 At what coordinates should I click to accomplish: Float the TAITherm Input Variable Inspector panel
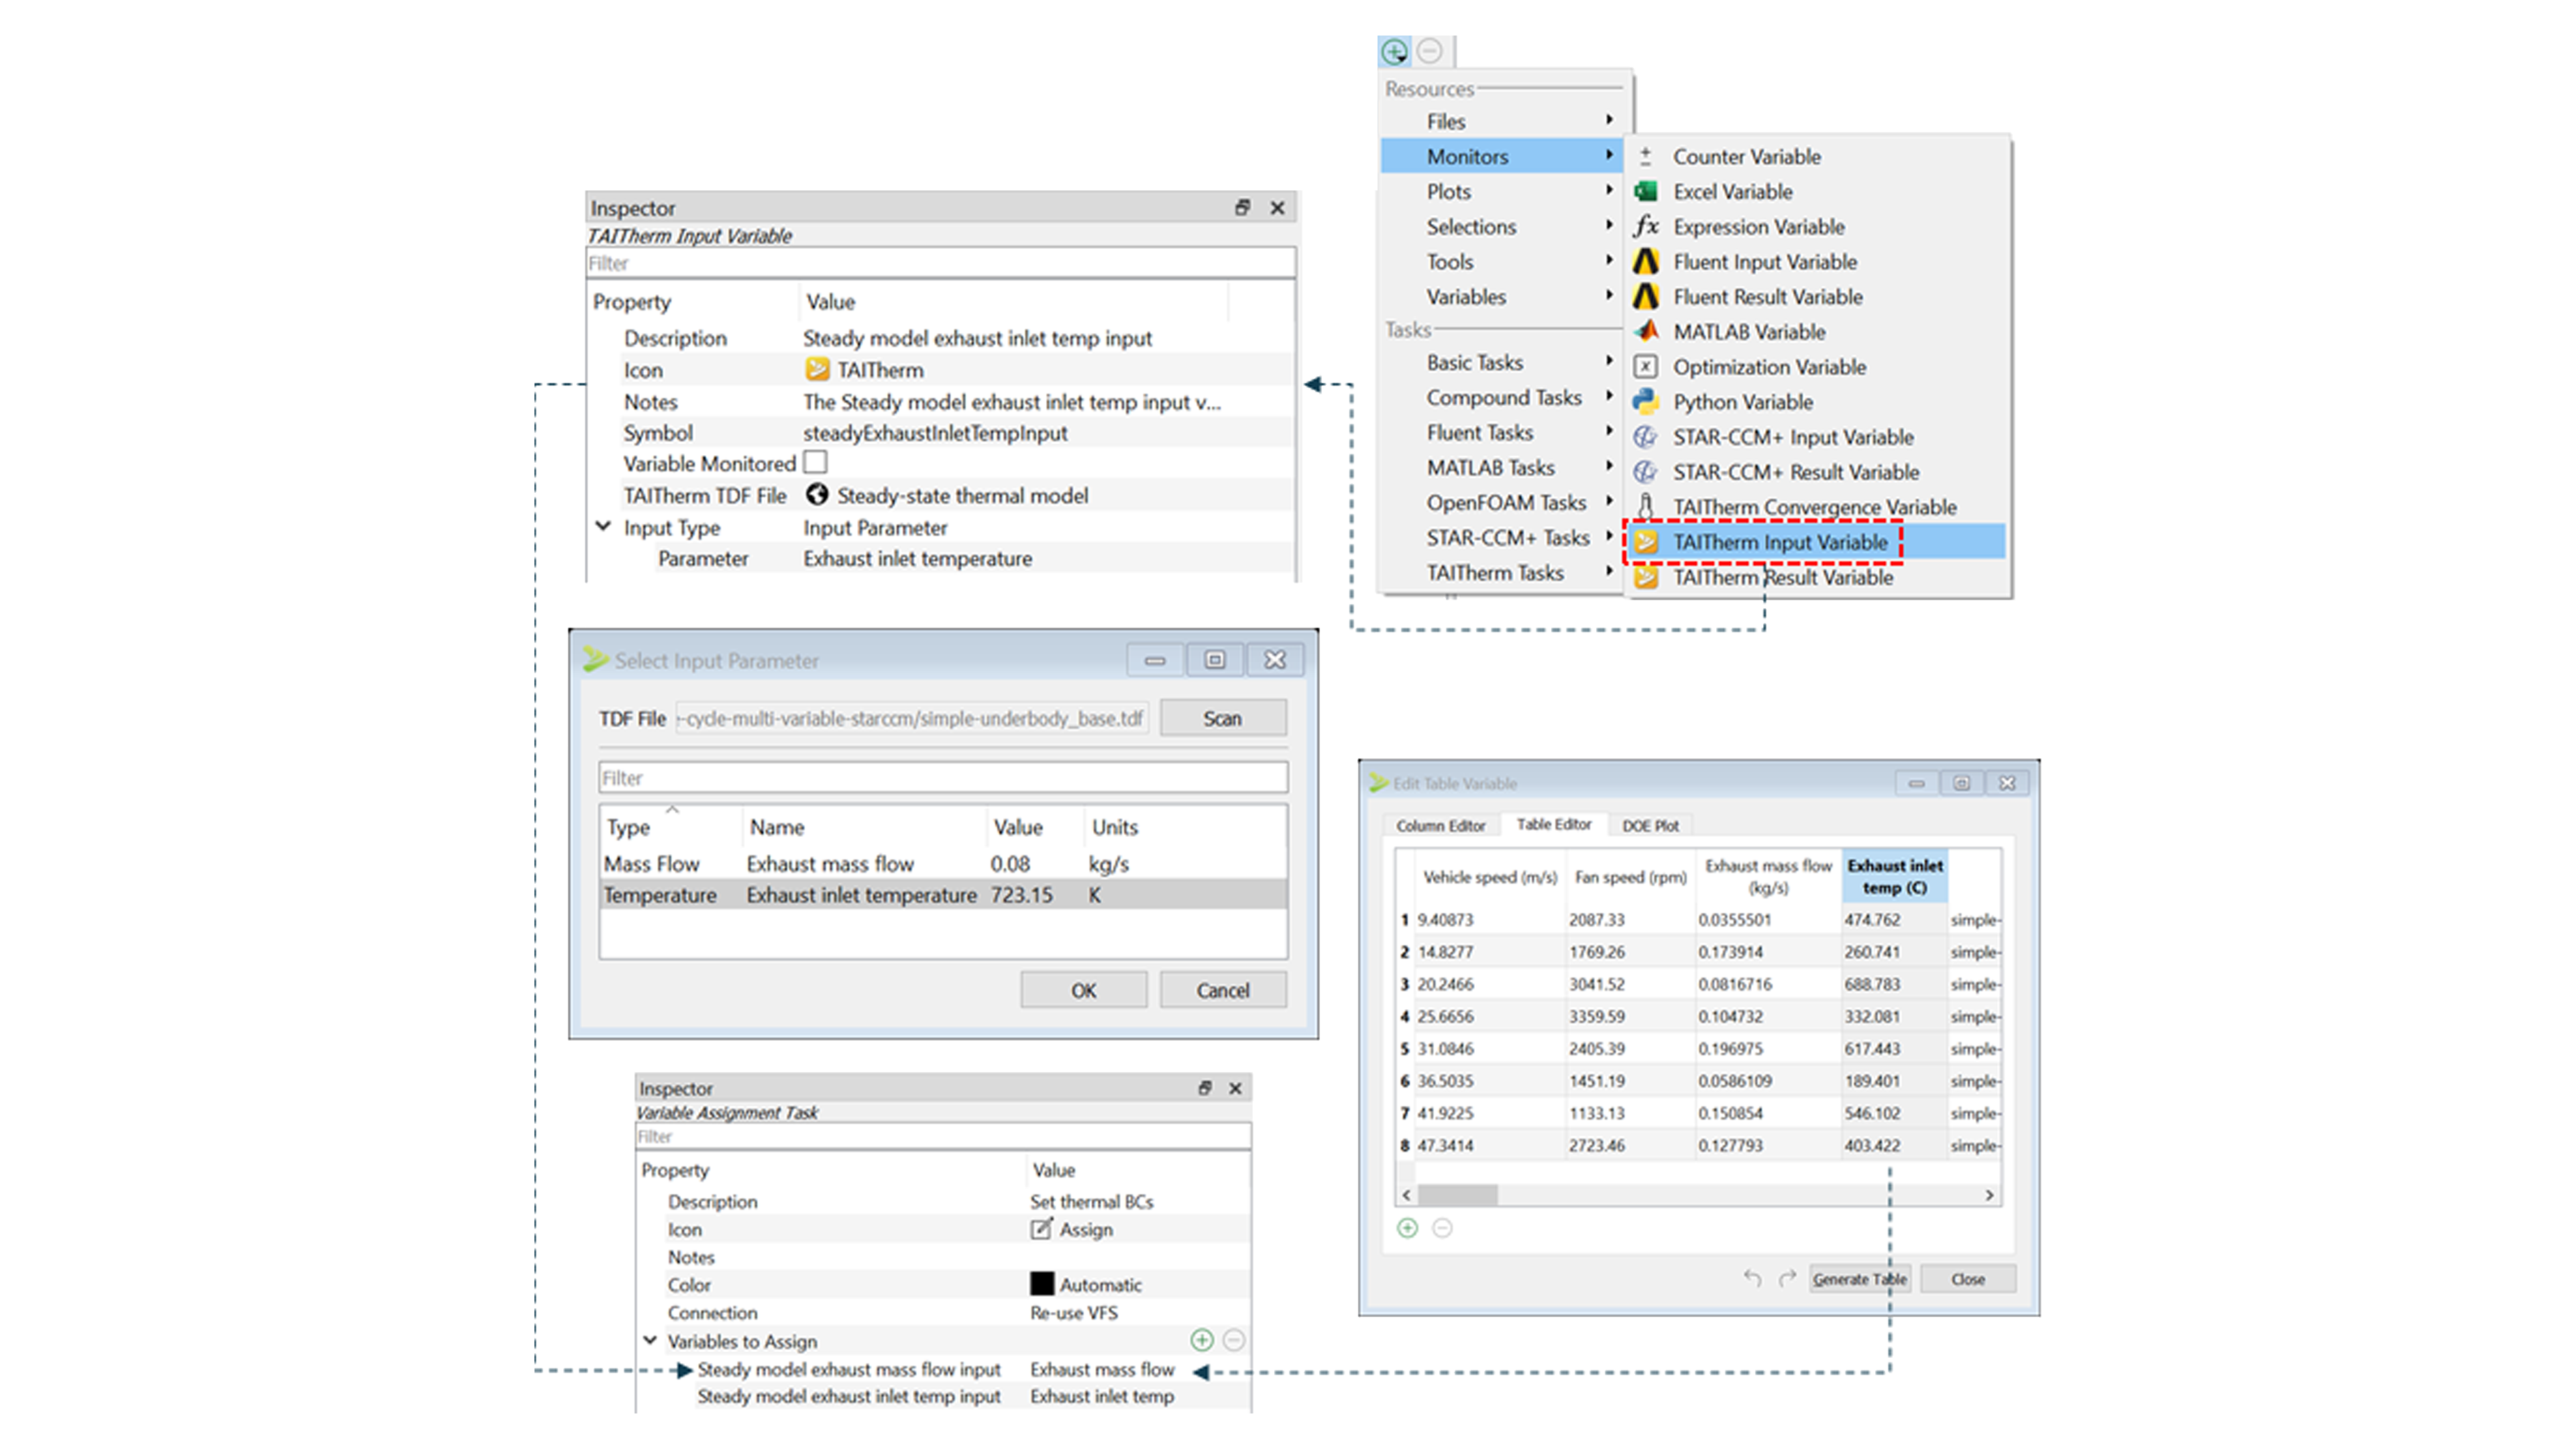tap(1242, 207)
